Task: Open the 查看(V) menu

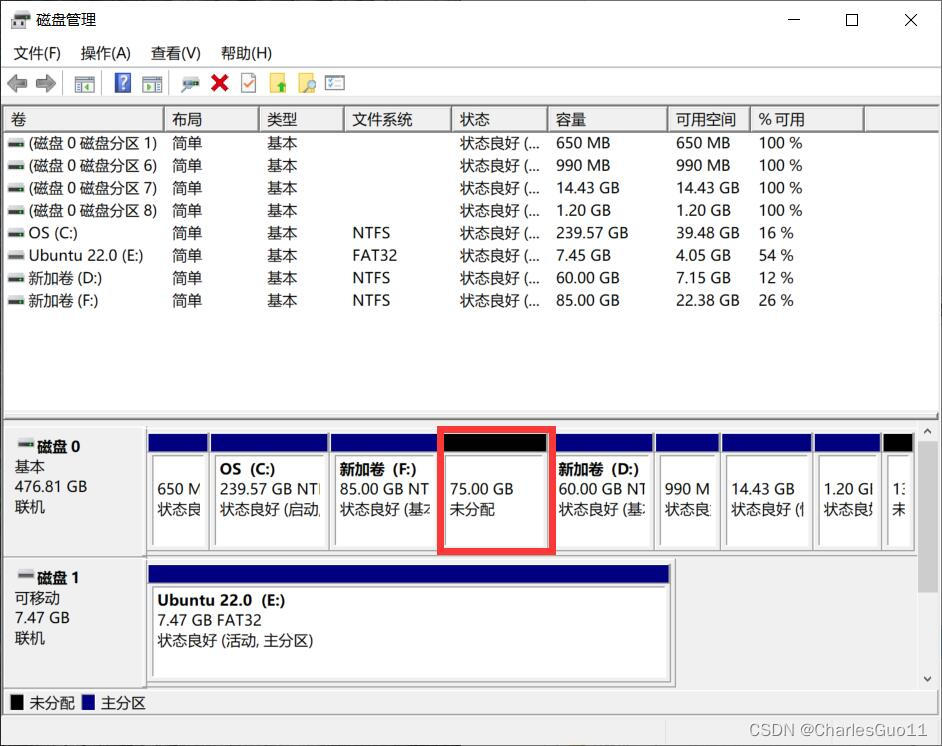Action: point(175,53)
